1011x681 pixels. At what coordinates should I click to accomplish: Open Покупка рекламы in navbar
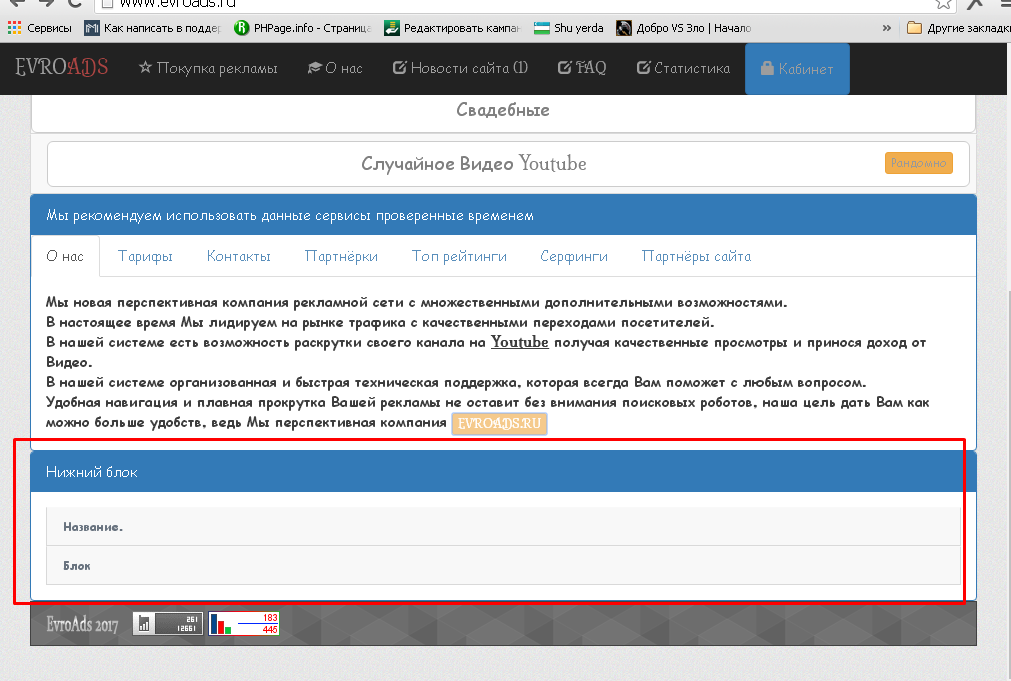(x=208, y=68)
